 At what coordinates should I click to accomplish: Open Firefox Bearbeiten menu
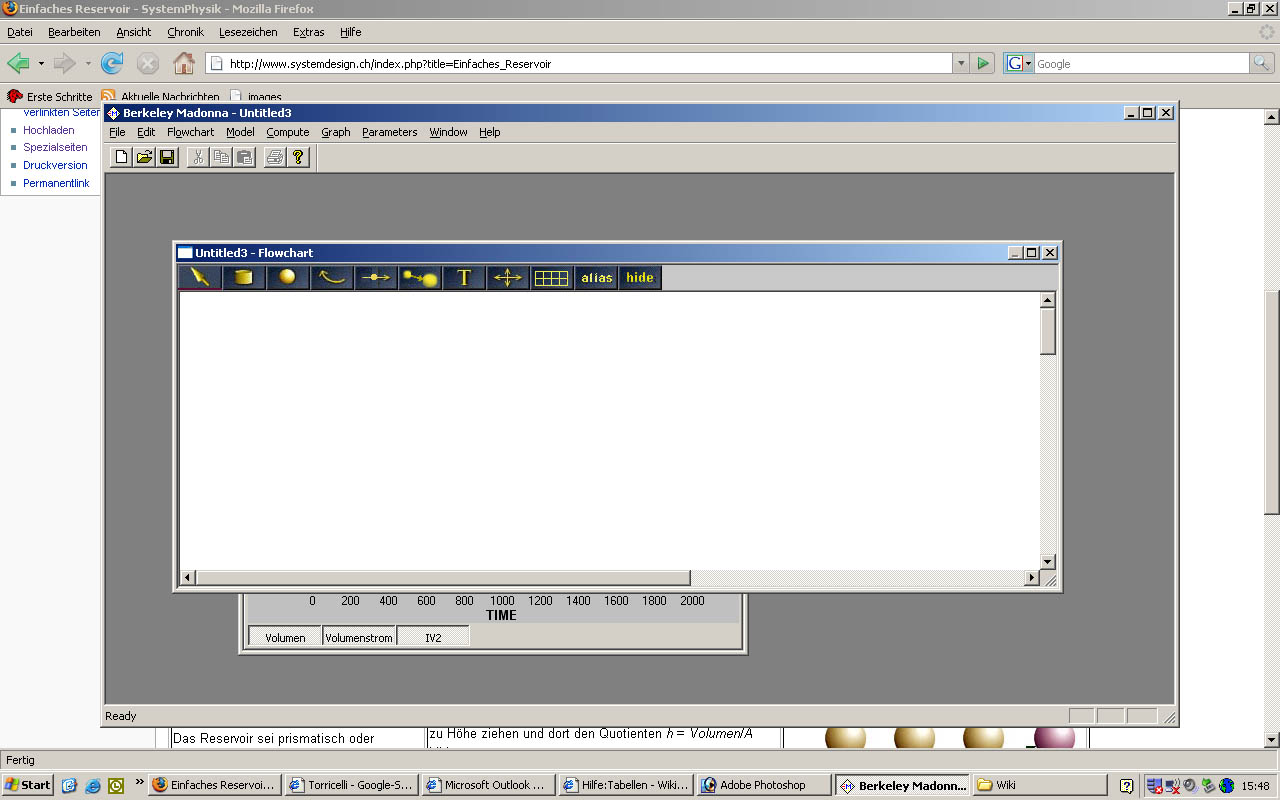74,32
